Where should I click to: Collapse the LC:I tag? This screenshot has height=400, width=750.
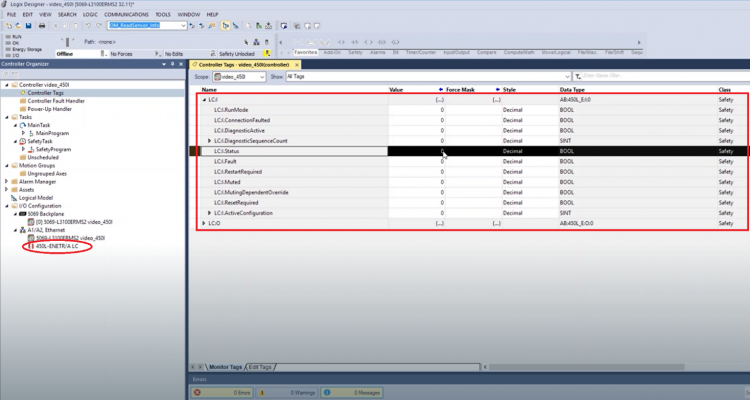click(x=204, y=100)
